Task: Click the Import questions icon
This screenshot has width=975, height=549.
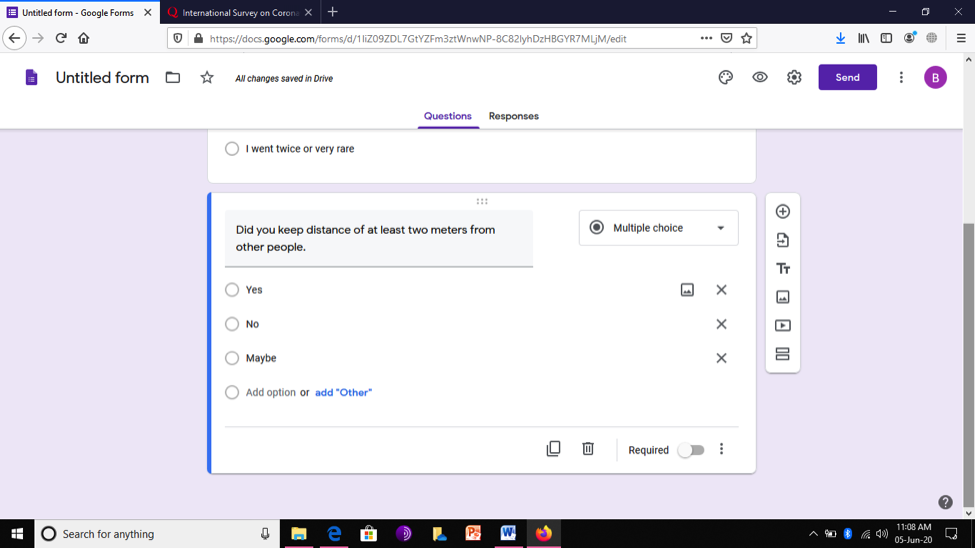Action: coord(782,240)
